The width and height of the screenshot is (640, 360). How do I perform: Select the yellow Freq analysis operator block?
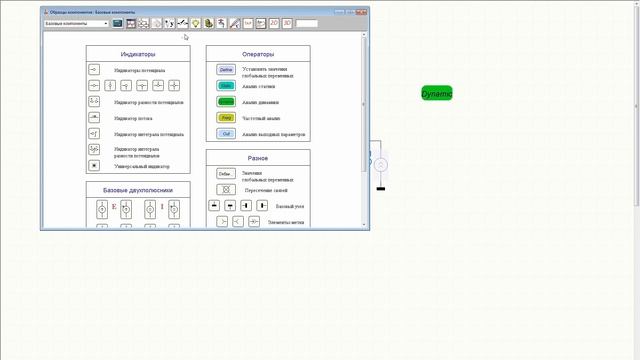point(226,118)
